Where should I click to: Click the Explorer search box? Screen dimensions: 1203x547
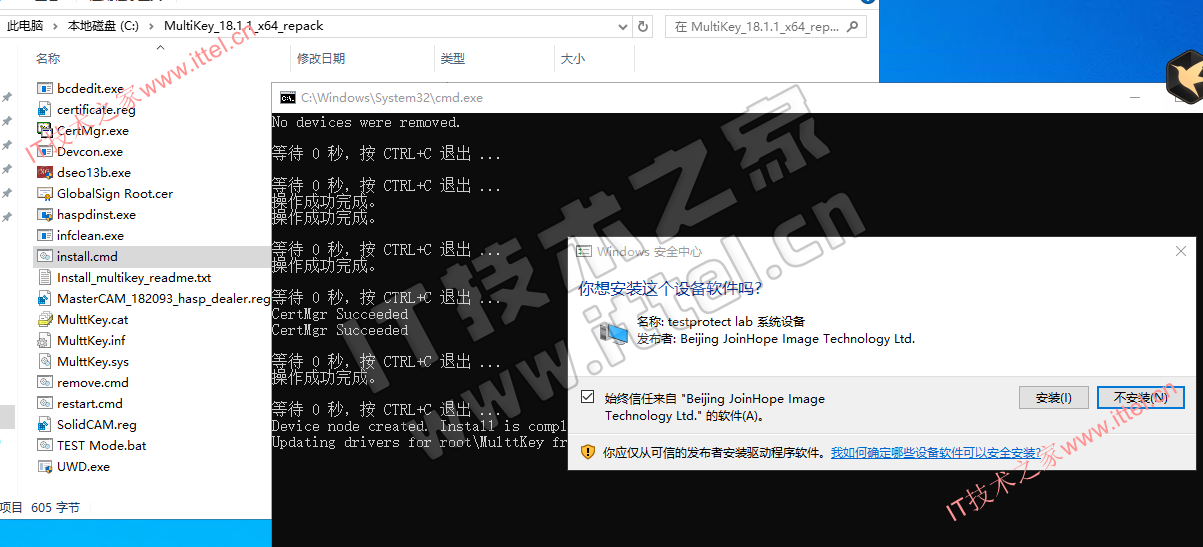click(765, 26)
